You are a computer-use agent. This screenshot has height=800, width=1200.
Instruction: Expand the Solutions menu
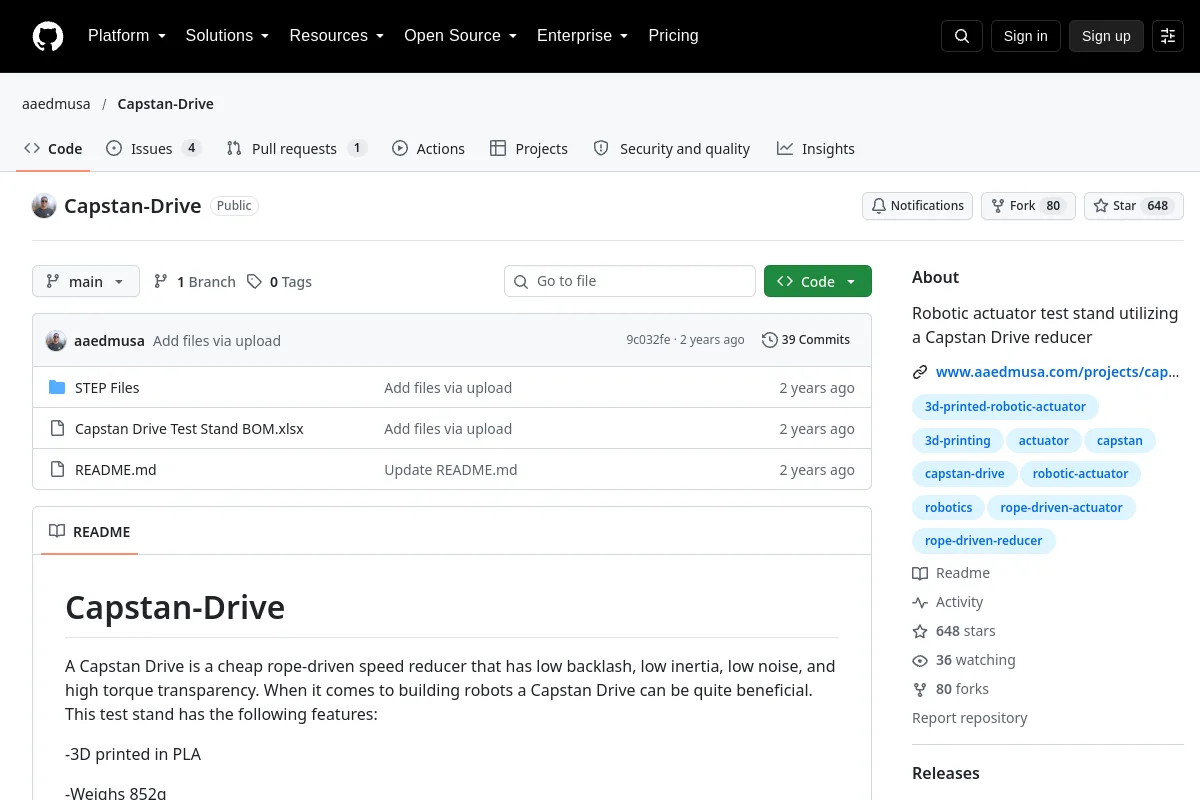tap(228, 36)
